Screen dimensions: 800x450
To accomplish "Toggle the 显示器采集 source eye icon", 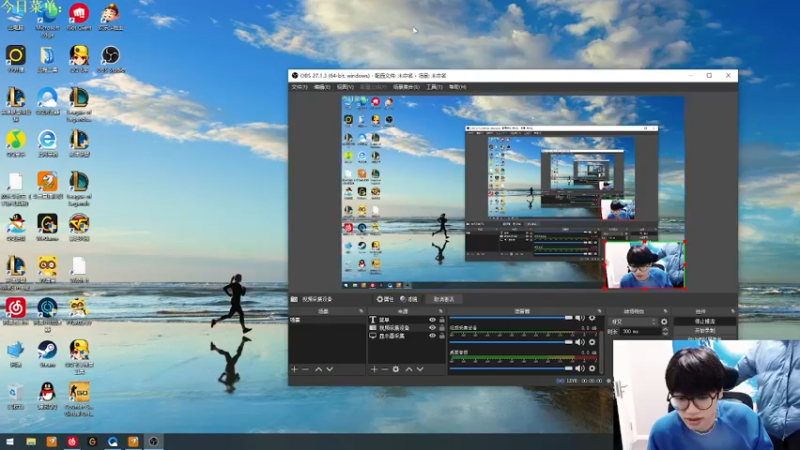I will pos(432,336).
